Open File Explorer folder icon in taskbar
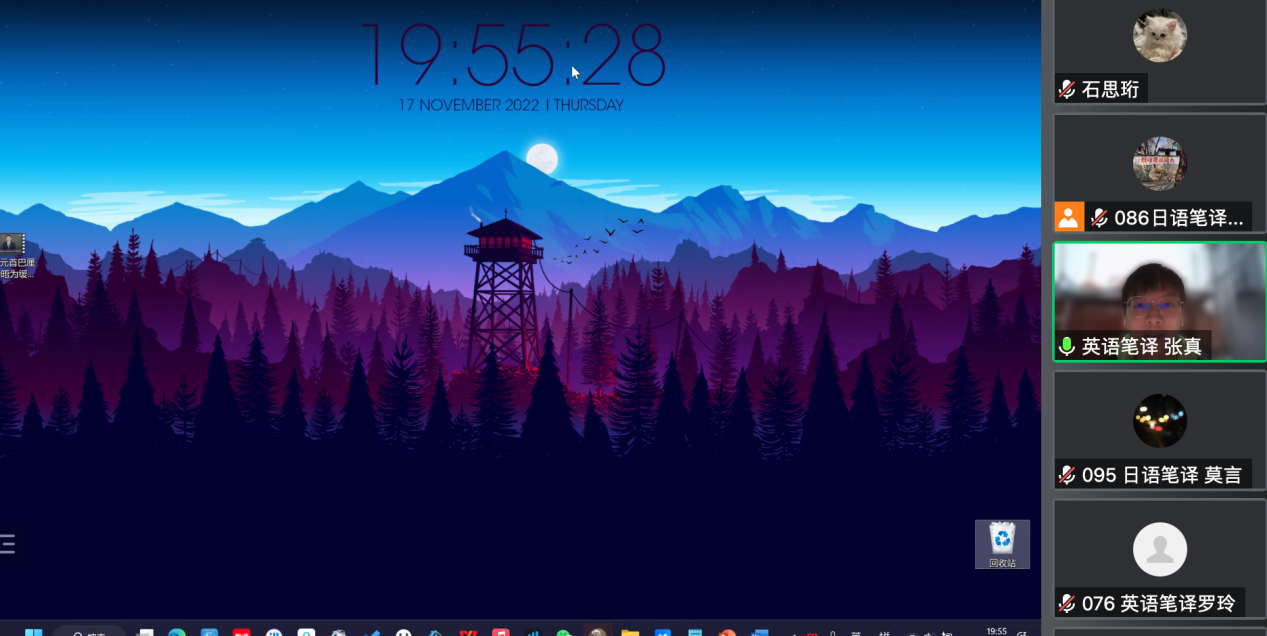1267x636 pixels. click(630, 632)
